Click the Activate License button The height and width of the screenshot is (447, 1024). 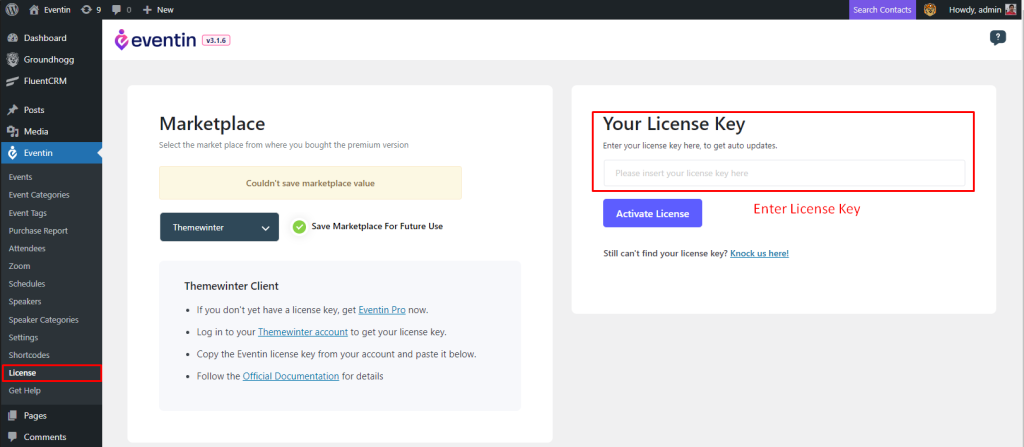pyautogui.click(x=652, y=213)
